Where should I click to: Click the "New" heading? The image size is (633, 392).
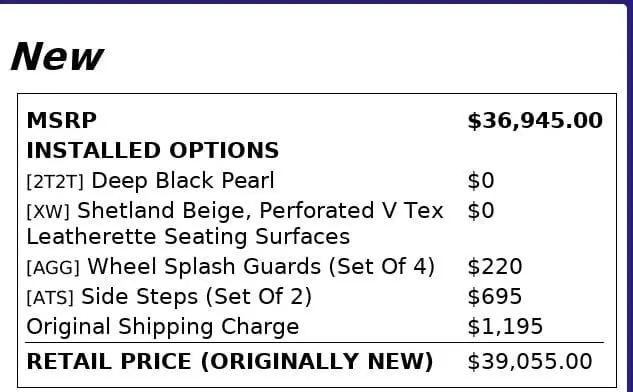(57, 57)
